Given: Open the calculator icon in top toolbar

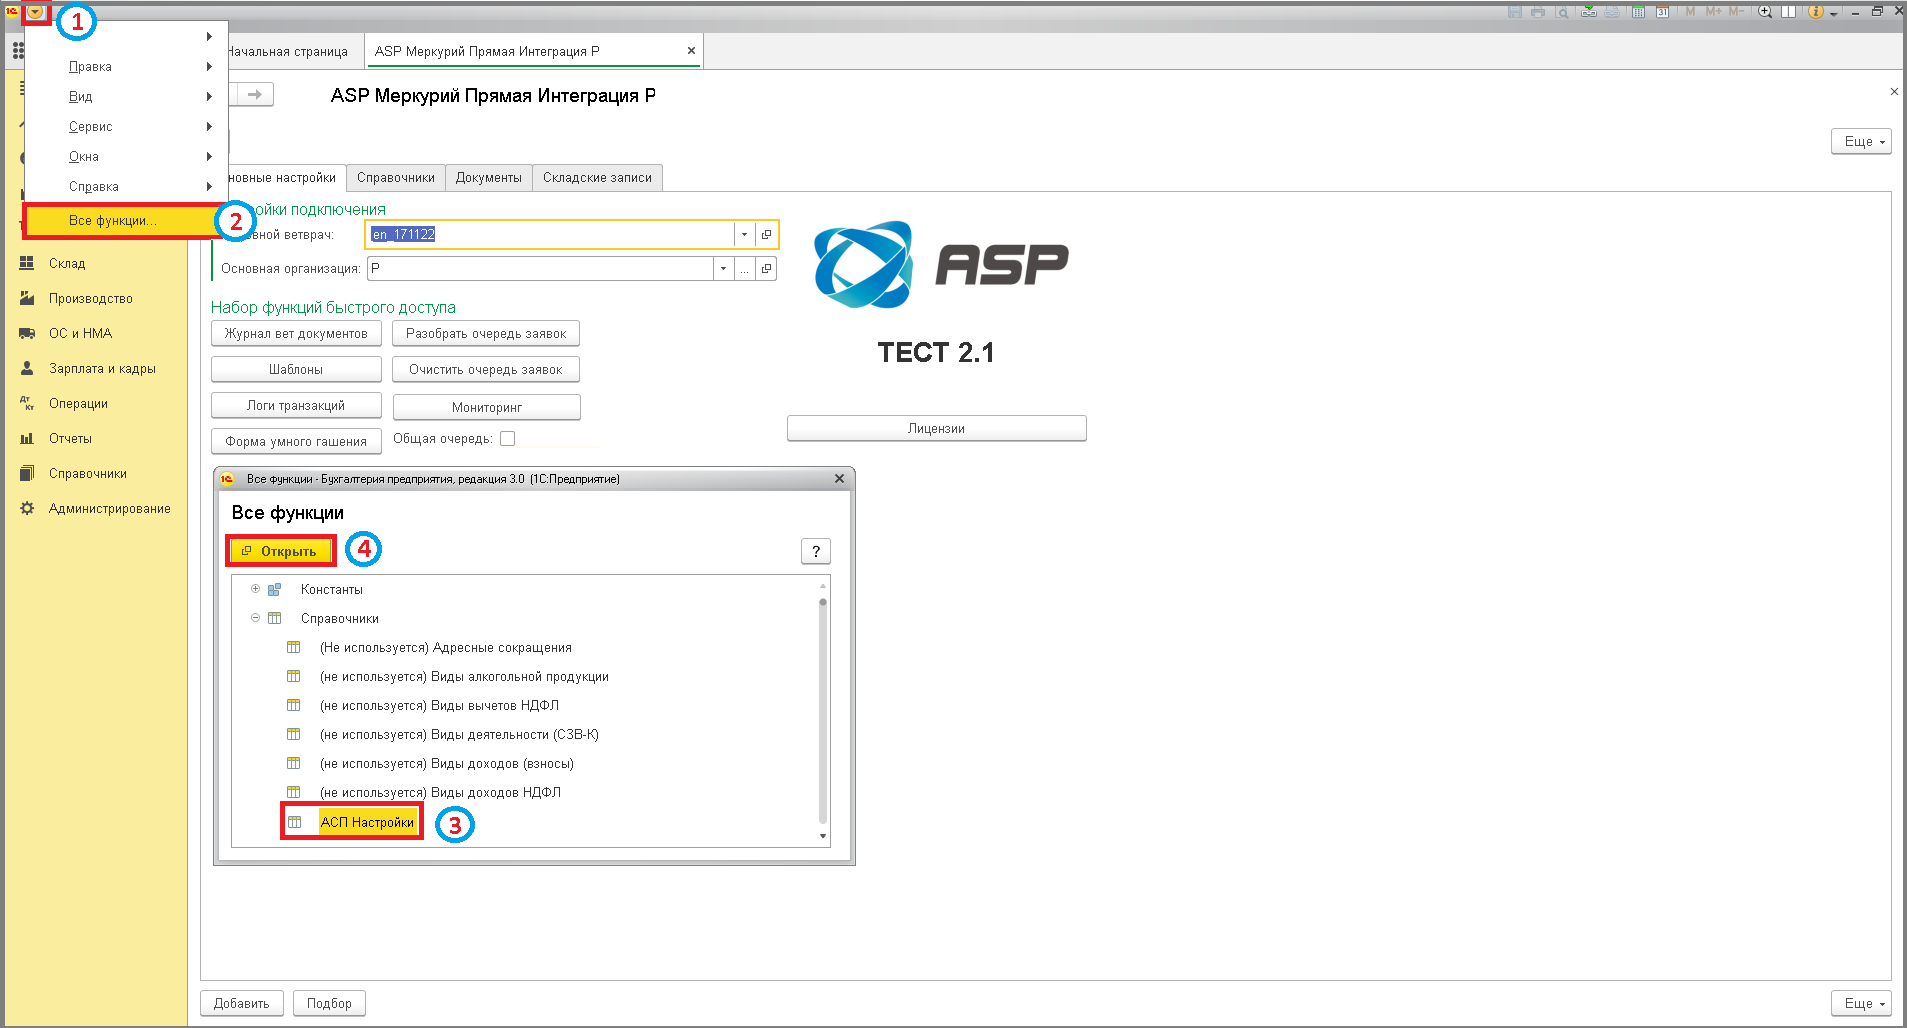Looking at the screenshot, I should [1638, 12].
